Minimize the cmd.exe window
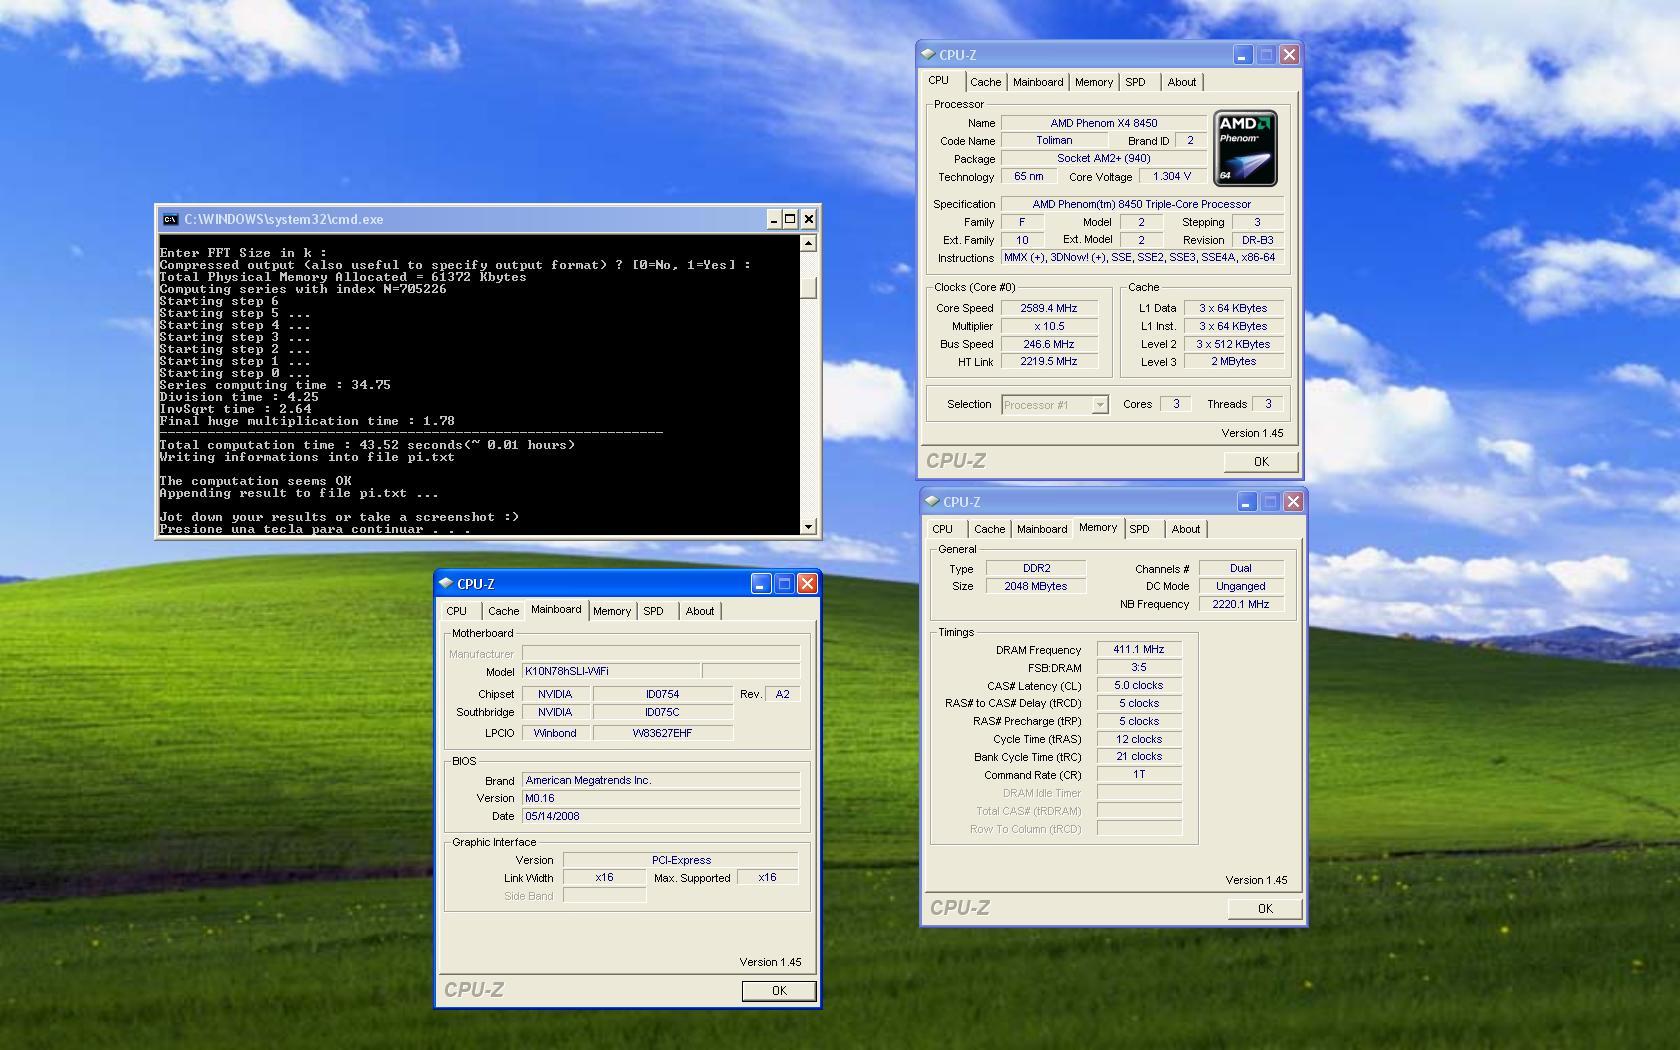The width and height of the screenshot is (1680, 1050). tap(773, 219)
